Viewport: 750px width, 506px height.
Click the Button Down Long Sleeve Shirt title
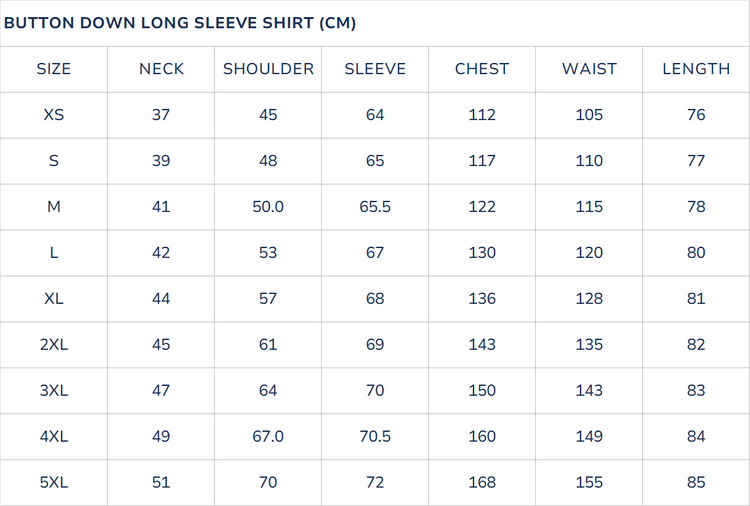180,23
